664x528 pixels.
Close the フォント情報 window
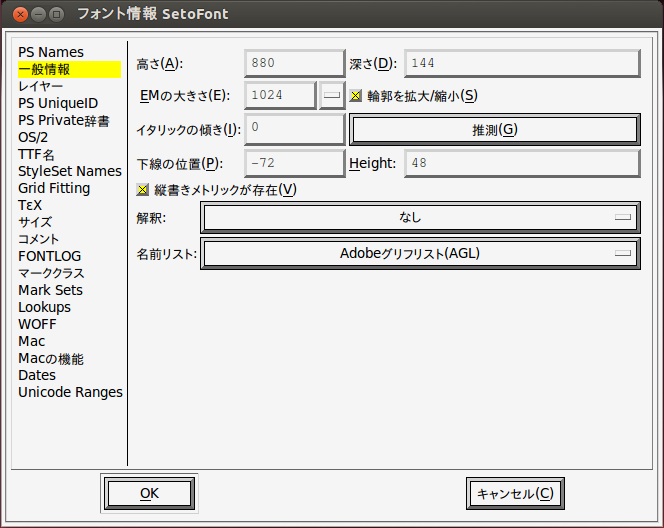tap(20, 15)
